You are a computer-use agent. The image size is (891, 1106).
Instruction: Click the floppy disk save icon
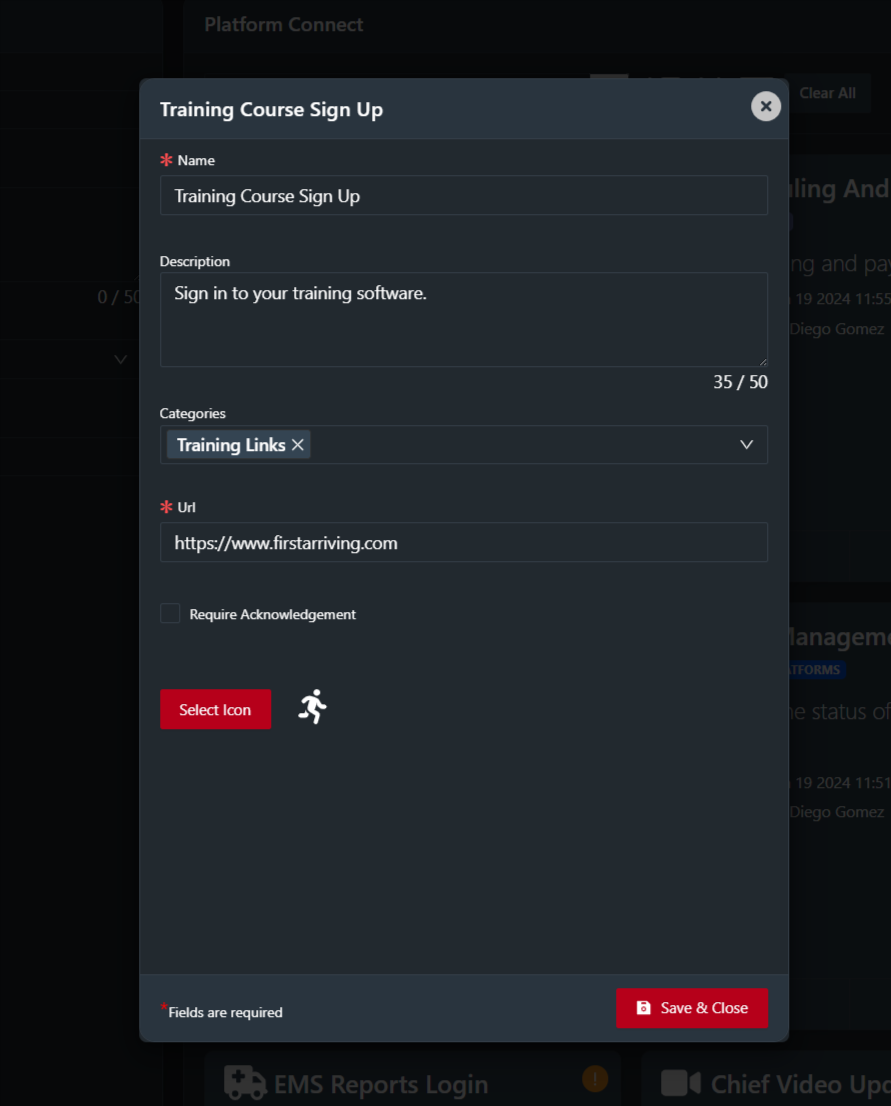[643, 1008]
